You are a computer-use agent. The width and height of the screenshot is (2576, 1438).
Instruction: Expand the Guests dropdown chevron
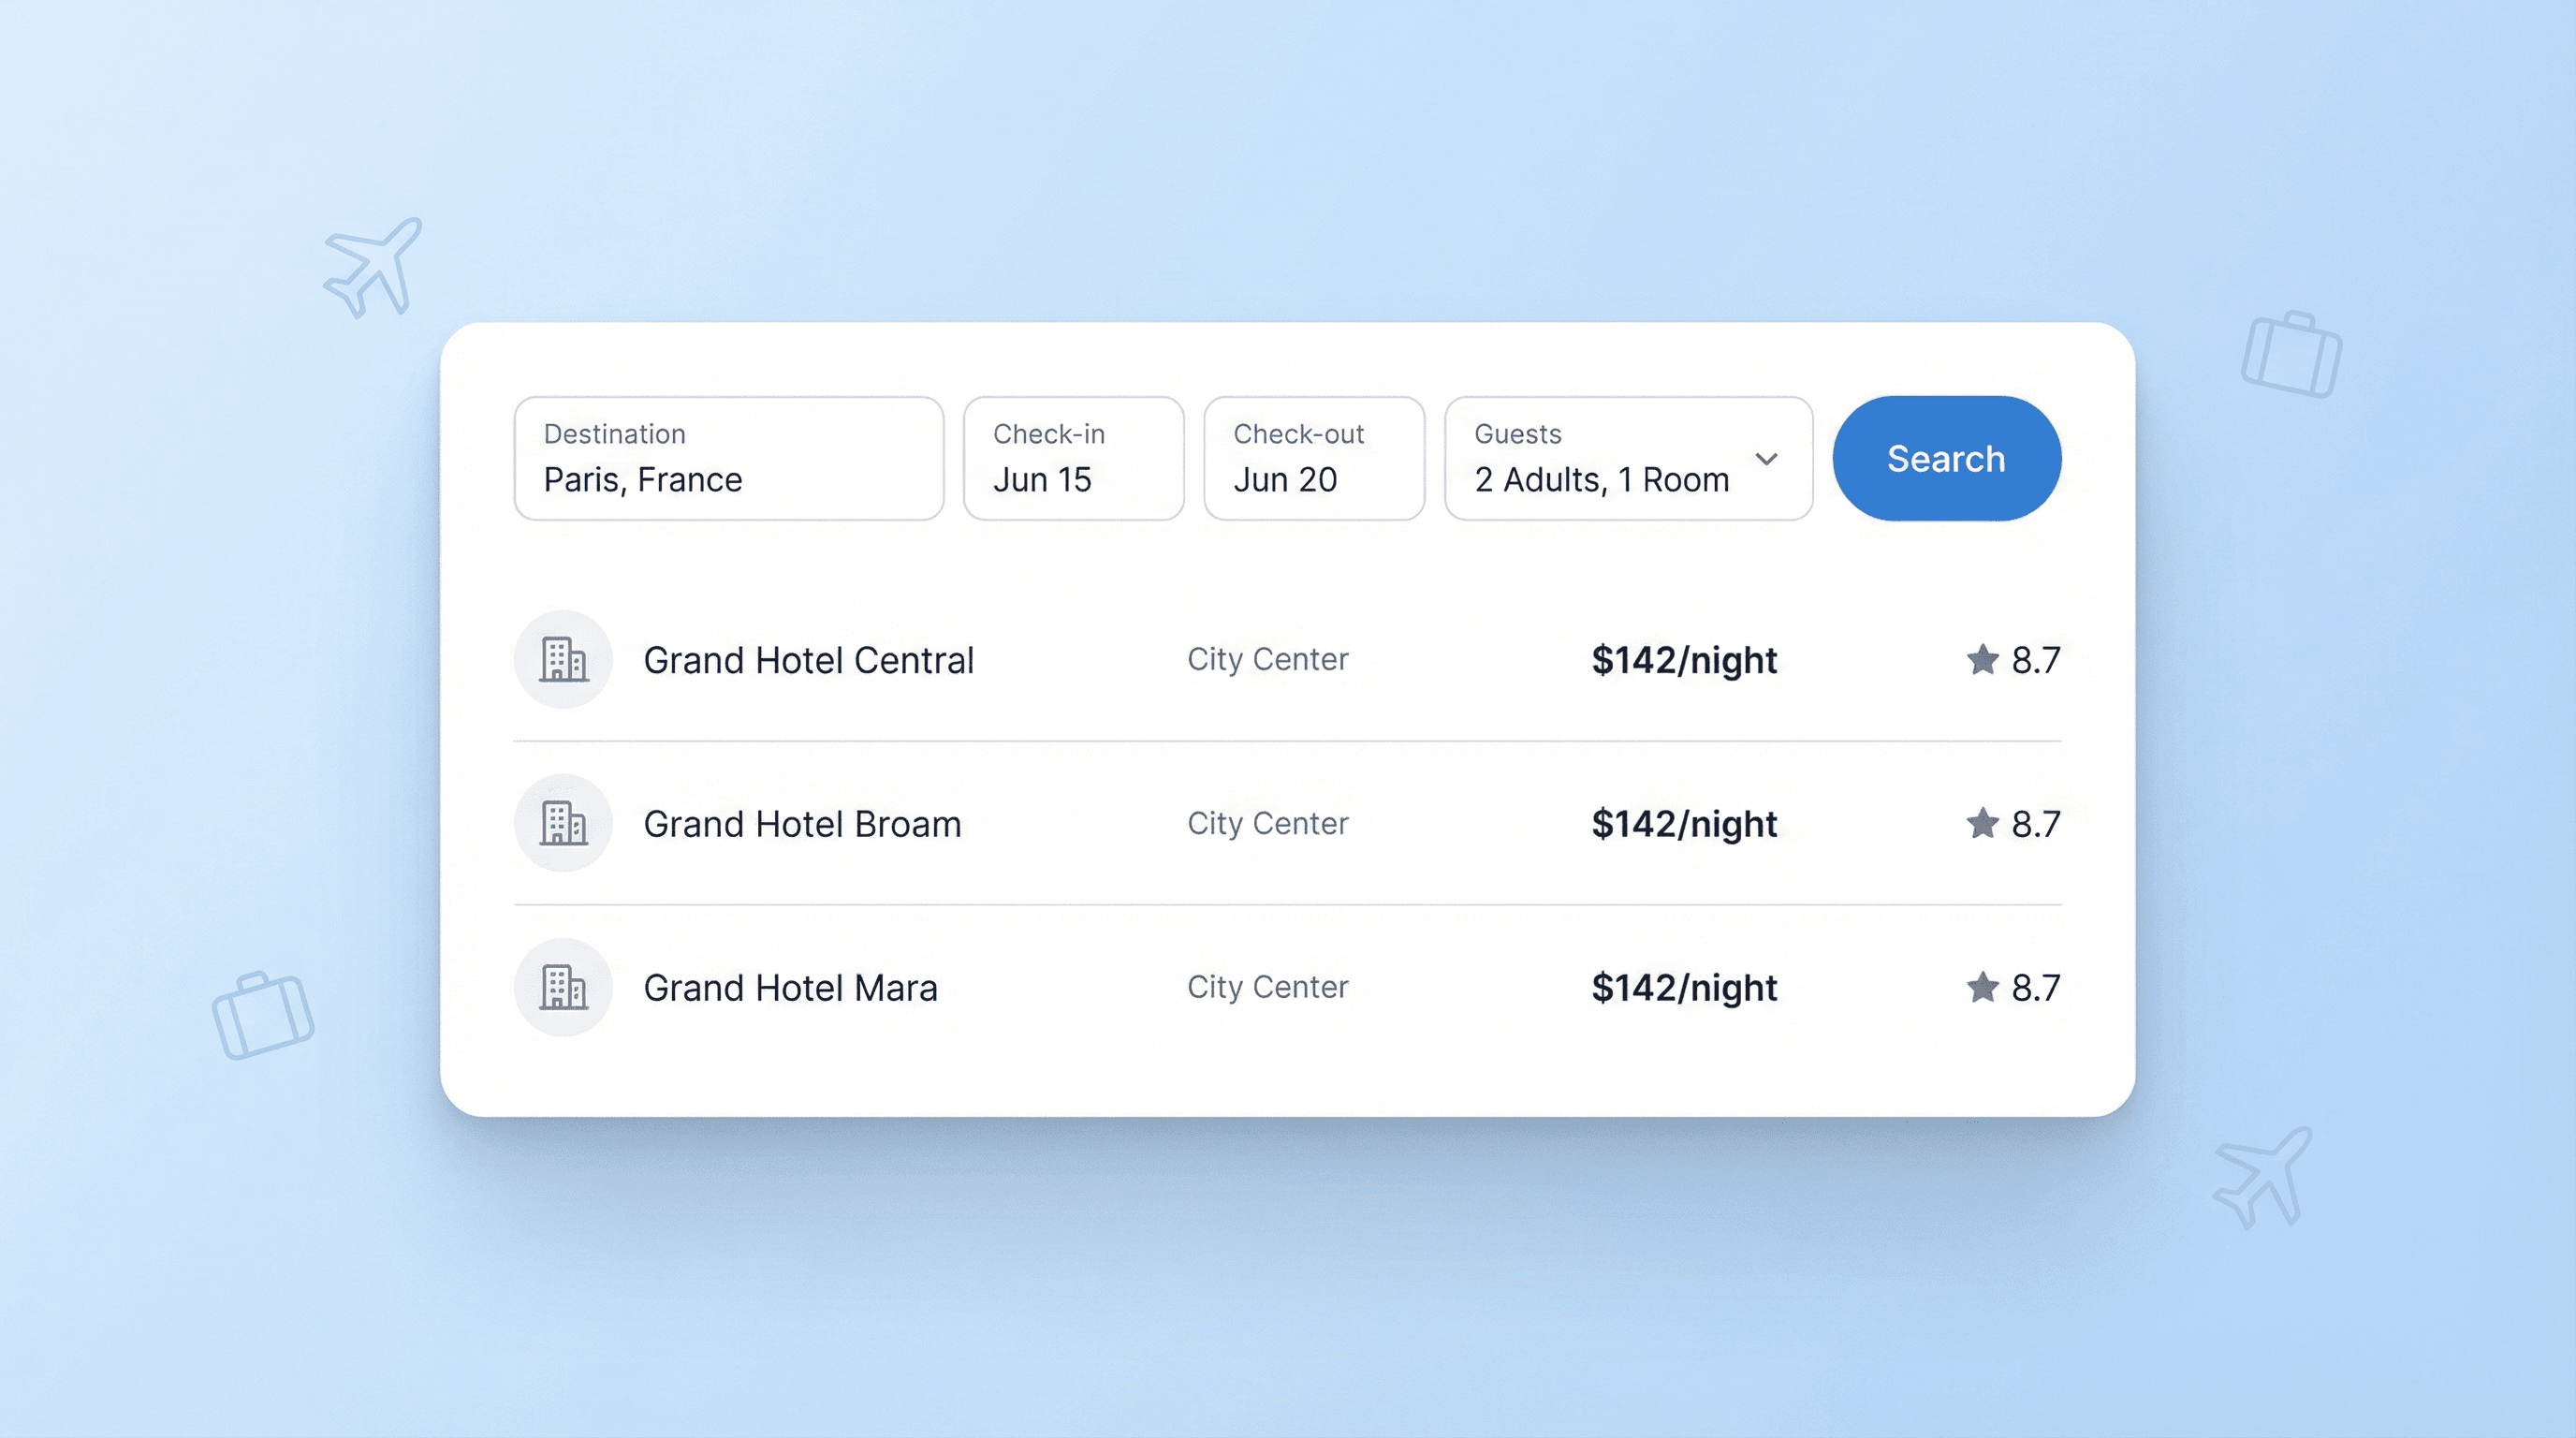pyautogui.click(x=1766, y=459)
